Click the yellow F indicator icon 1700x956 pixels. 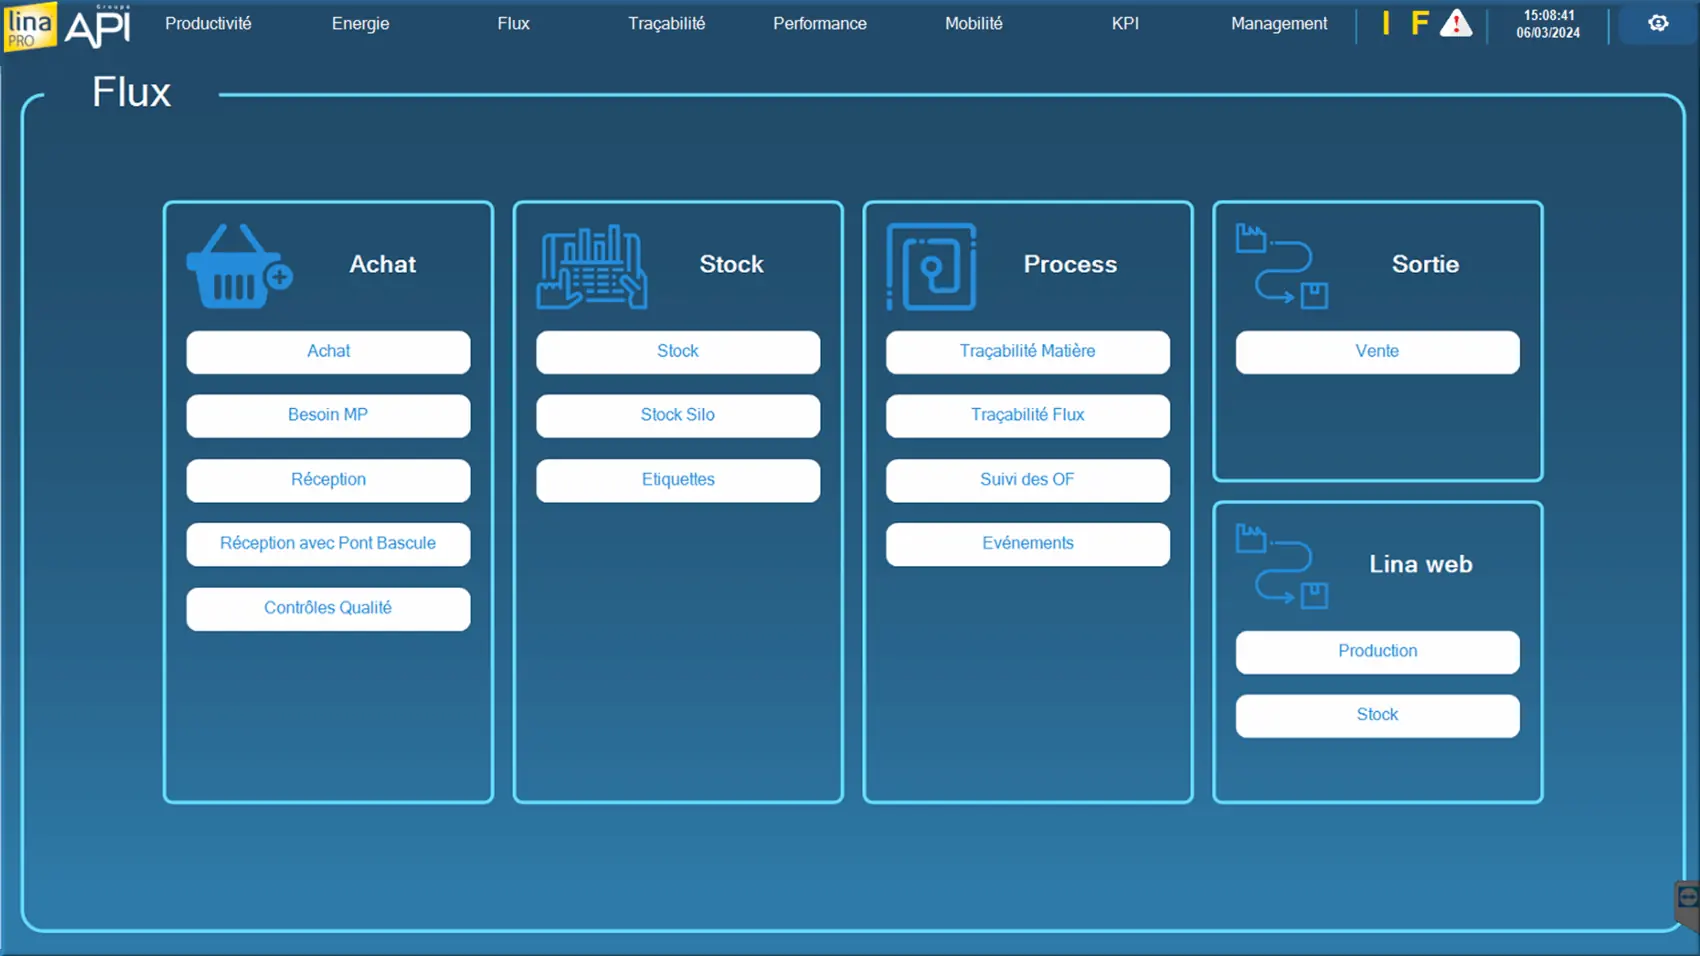pyautogui.click(x=1419, y=23)
